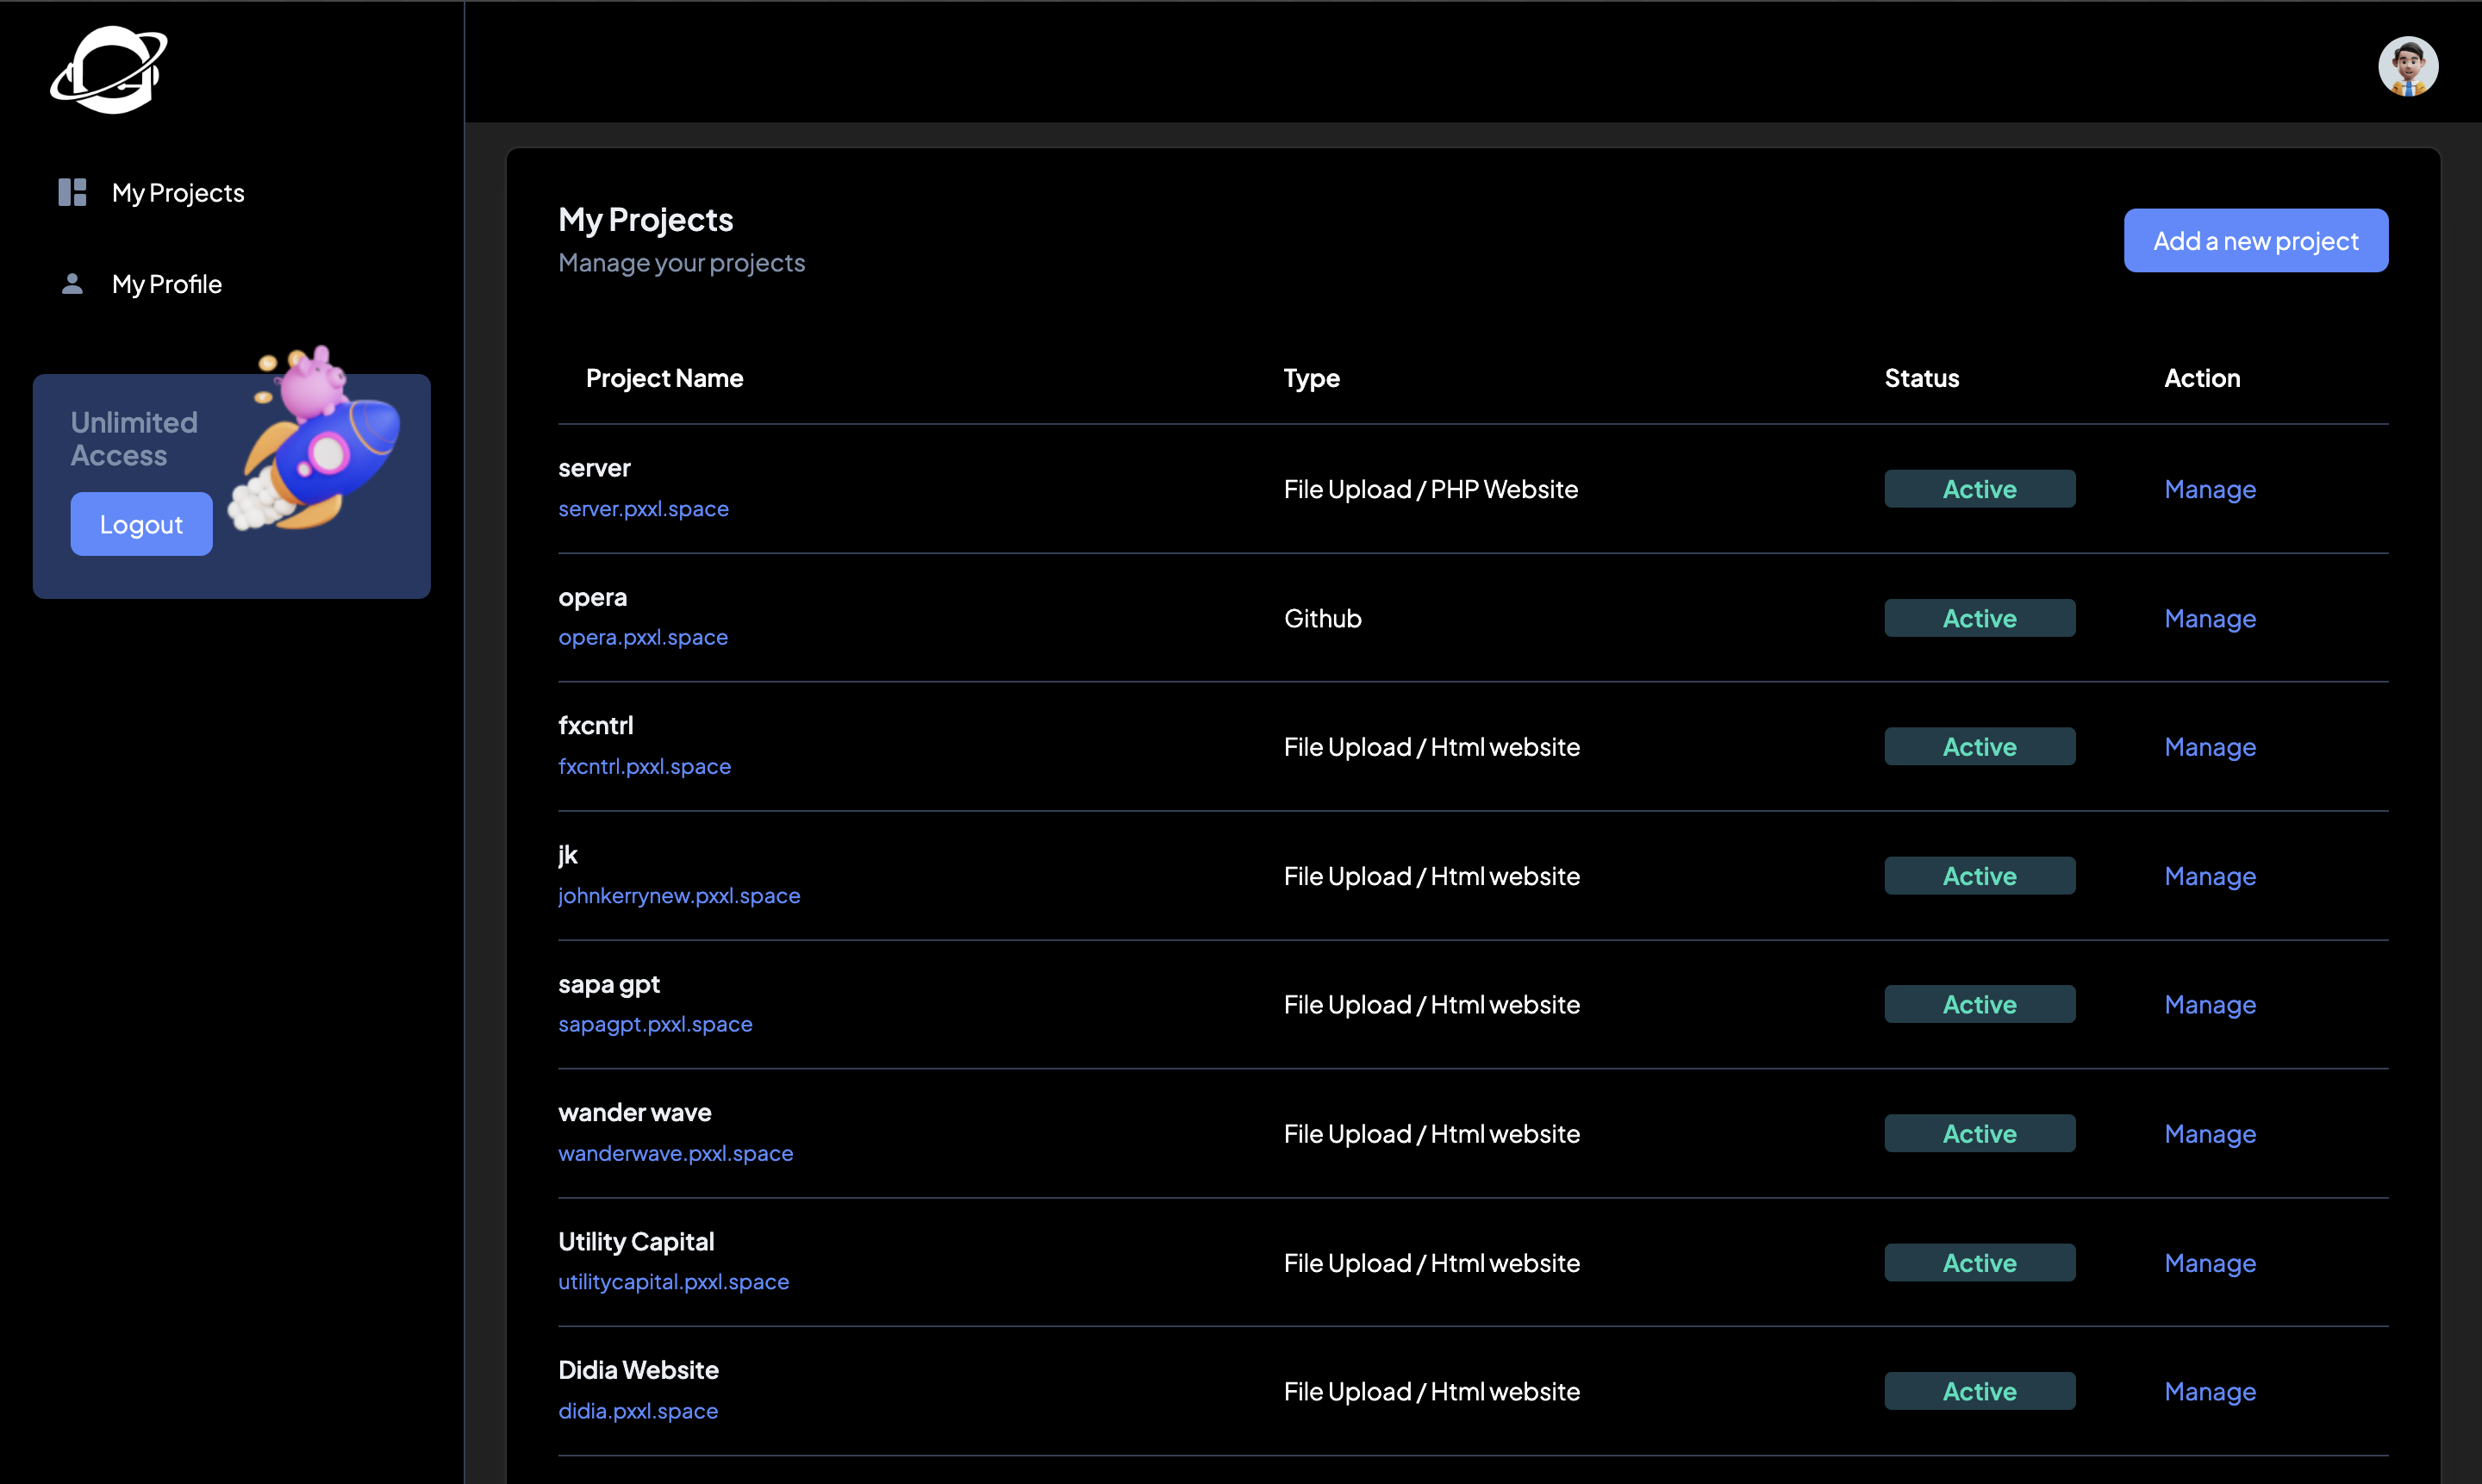Click the Didia Website project name

pyautogui.click(x=638, y=1370)
